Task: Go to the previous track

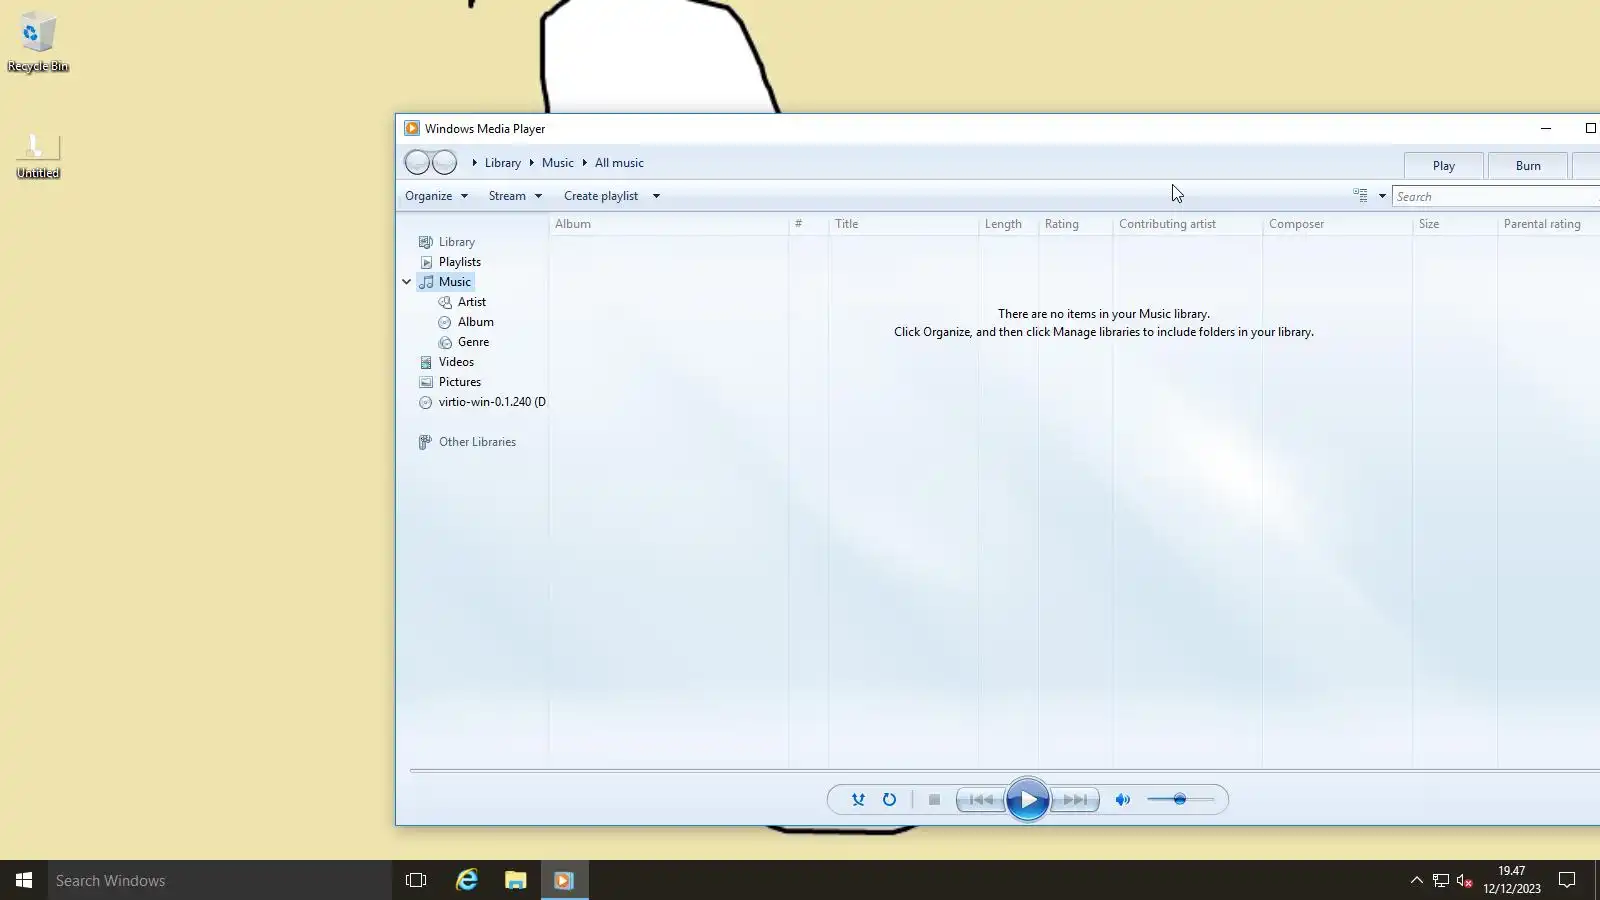Action: [x=980, y=800]
